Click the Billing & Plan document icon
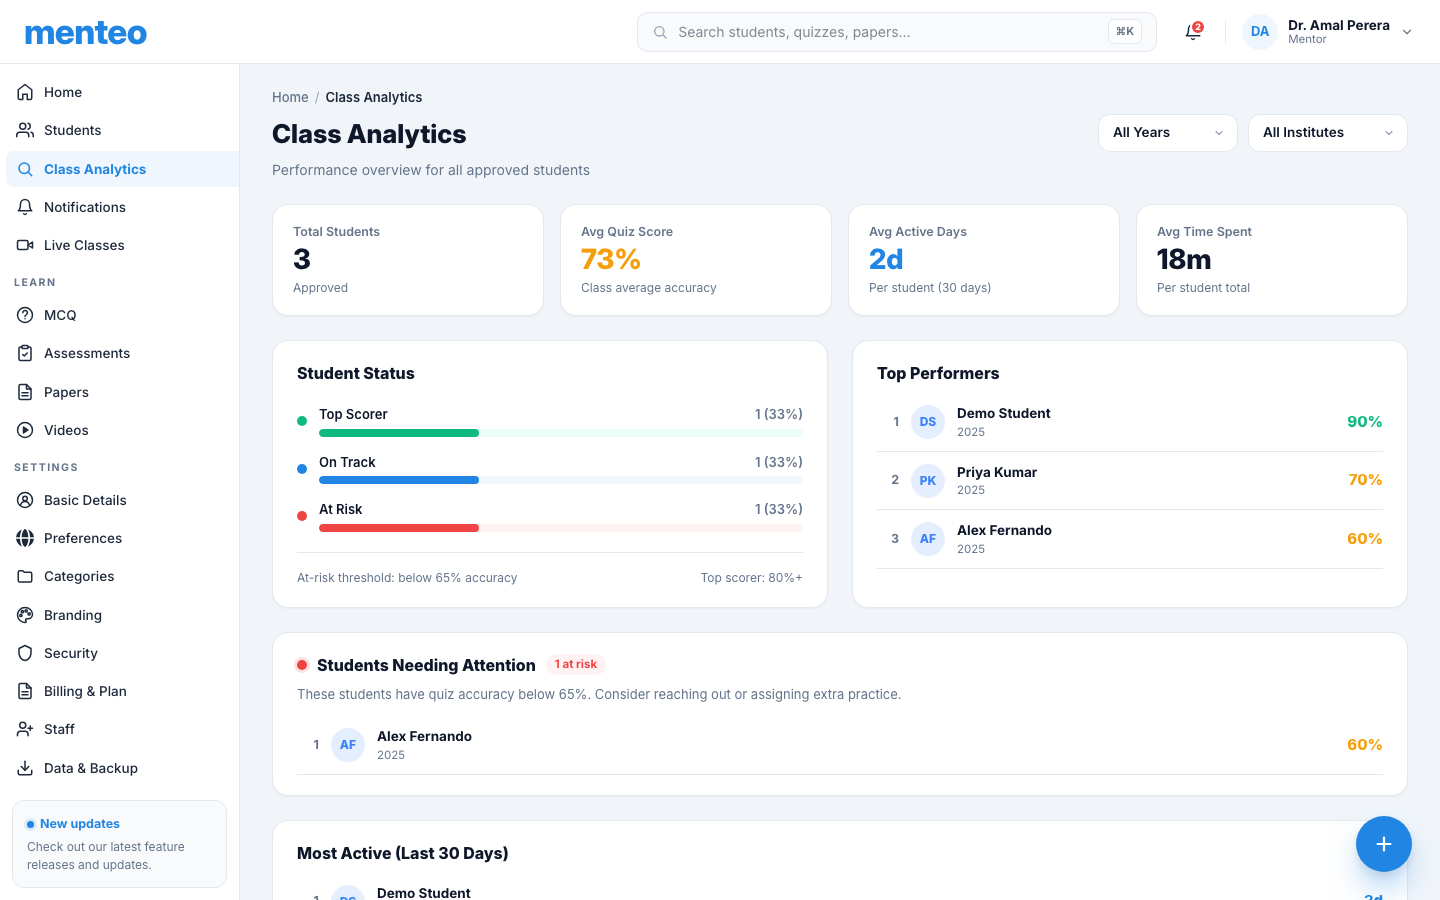The height and width of the screenshot is (900, 1440). [x=25, y=691]
